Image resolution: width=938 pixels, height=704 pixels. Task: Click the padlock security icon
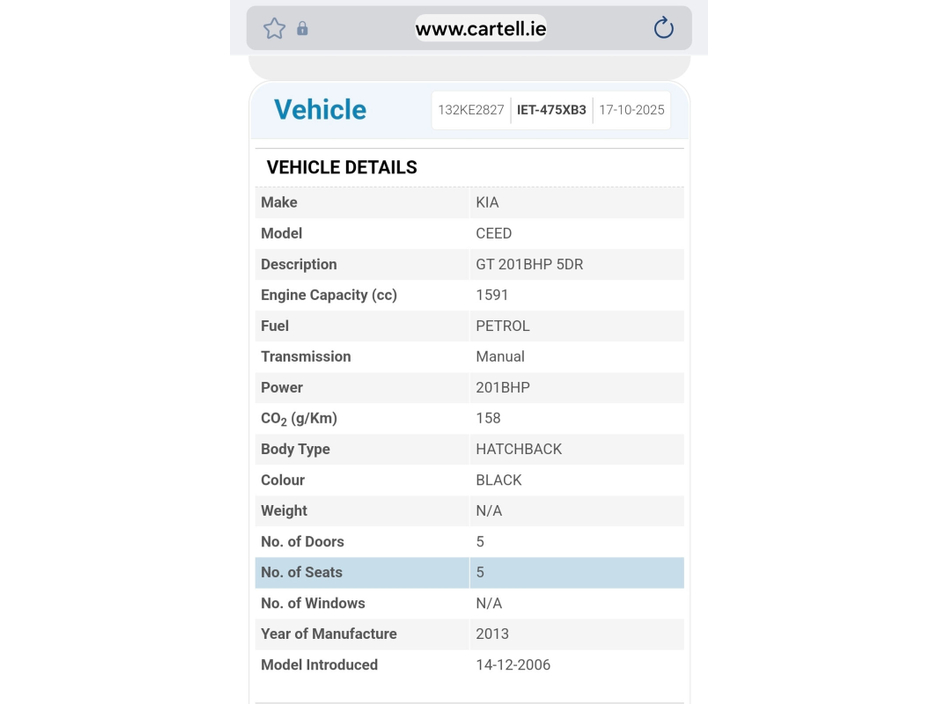302,29
